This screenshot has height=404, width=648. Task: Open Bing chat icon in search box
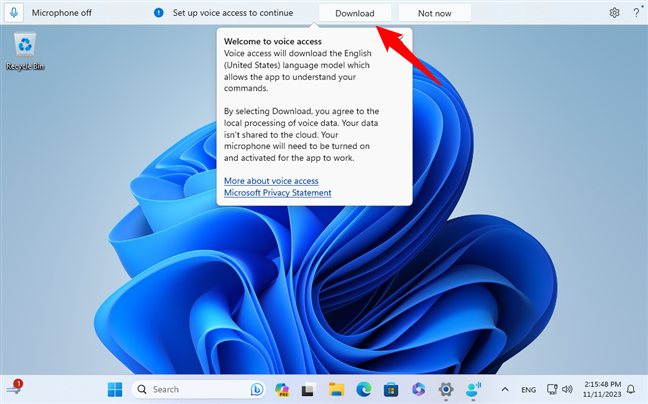point(256,389)
